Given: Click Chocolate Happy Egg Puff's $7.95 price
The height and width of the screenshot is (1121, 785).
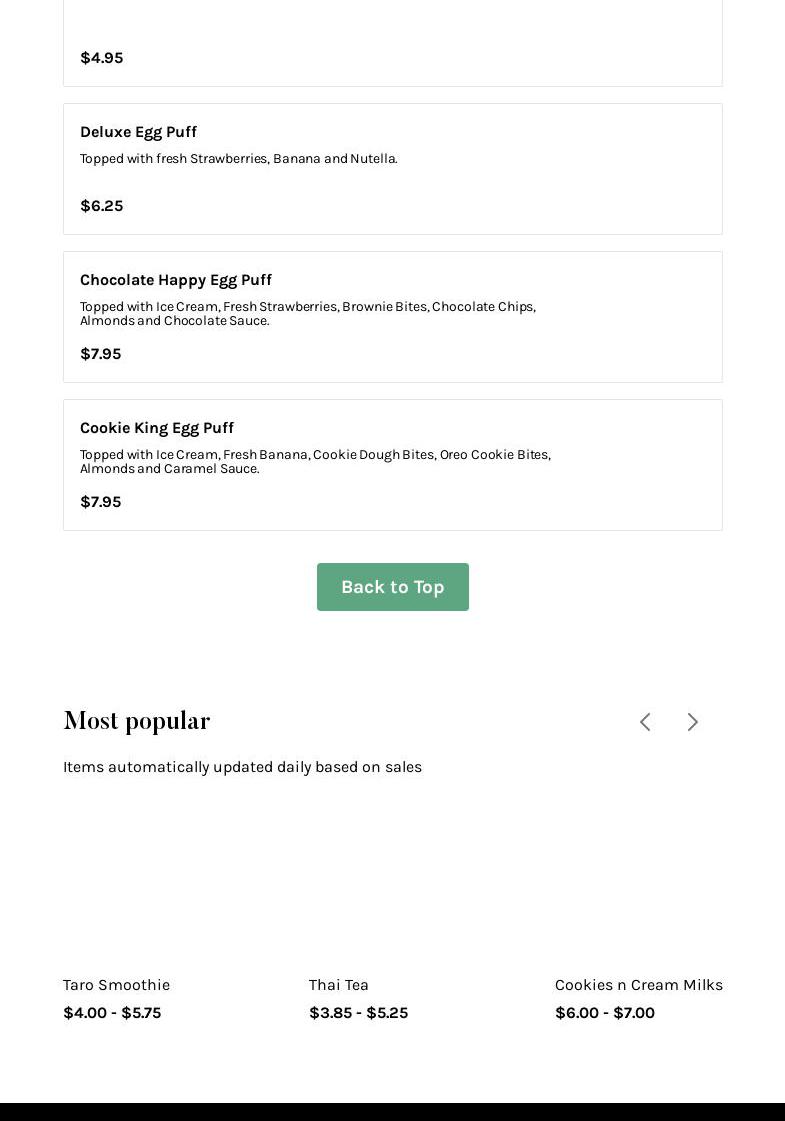Looking at the screenshot, I should point(101,354).
